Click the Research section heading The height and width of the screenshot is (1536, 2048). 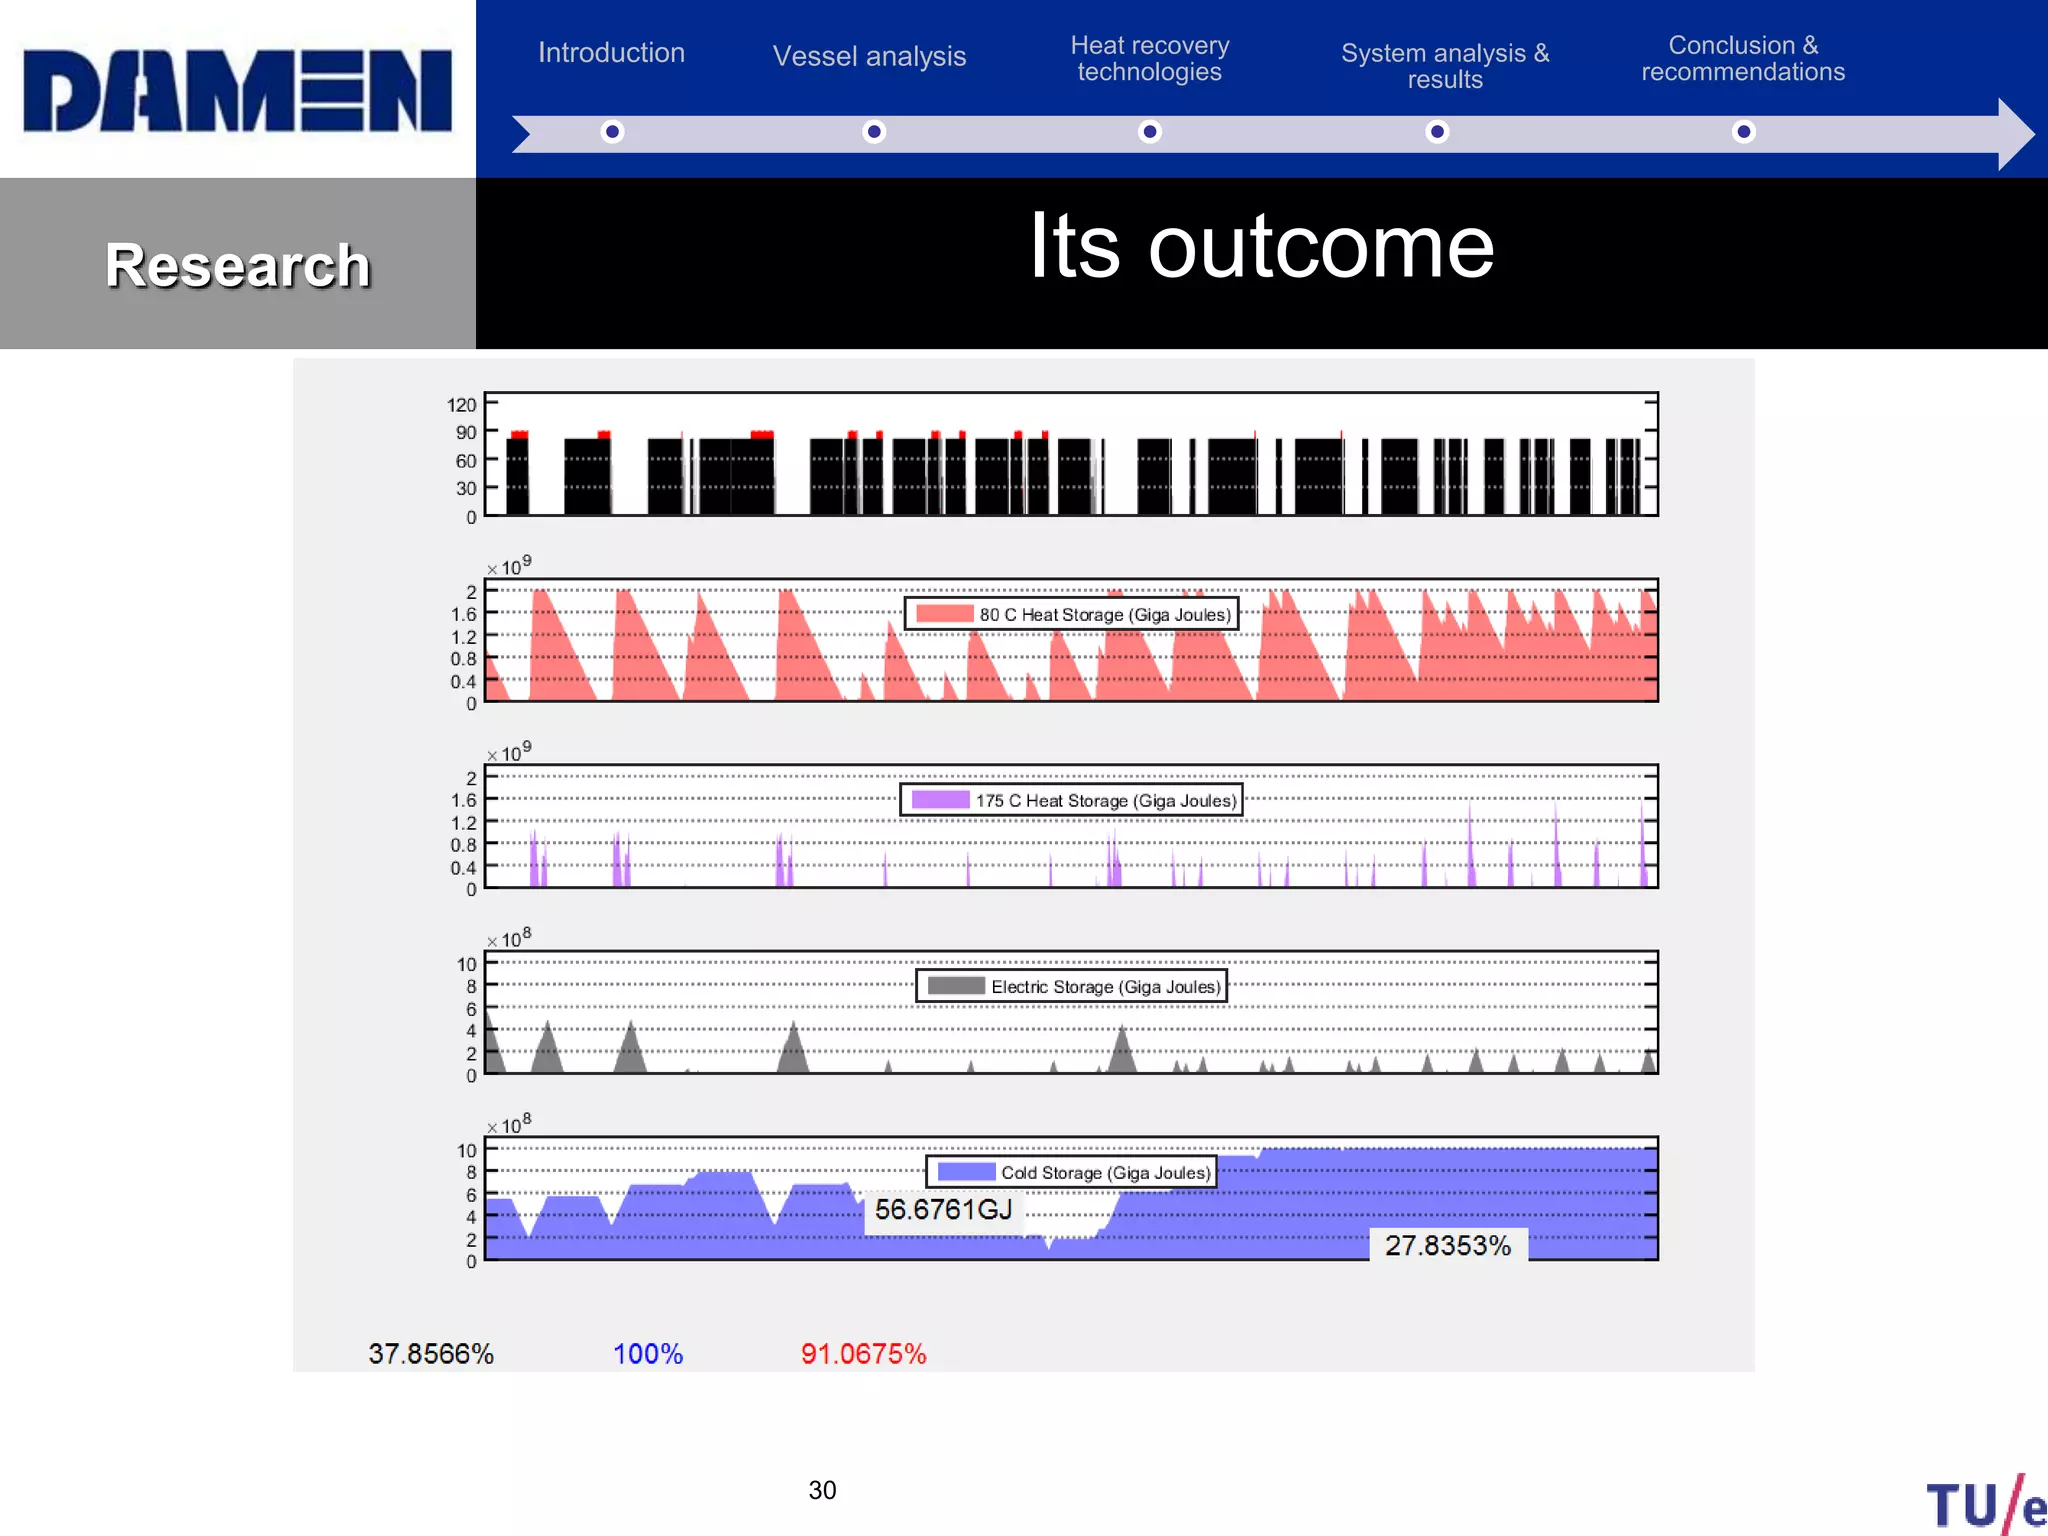[237, 266]
